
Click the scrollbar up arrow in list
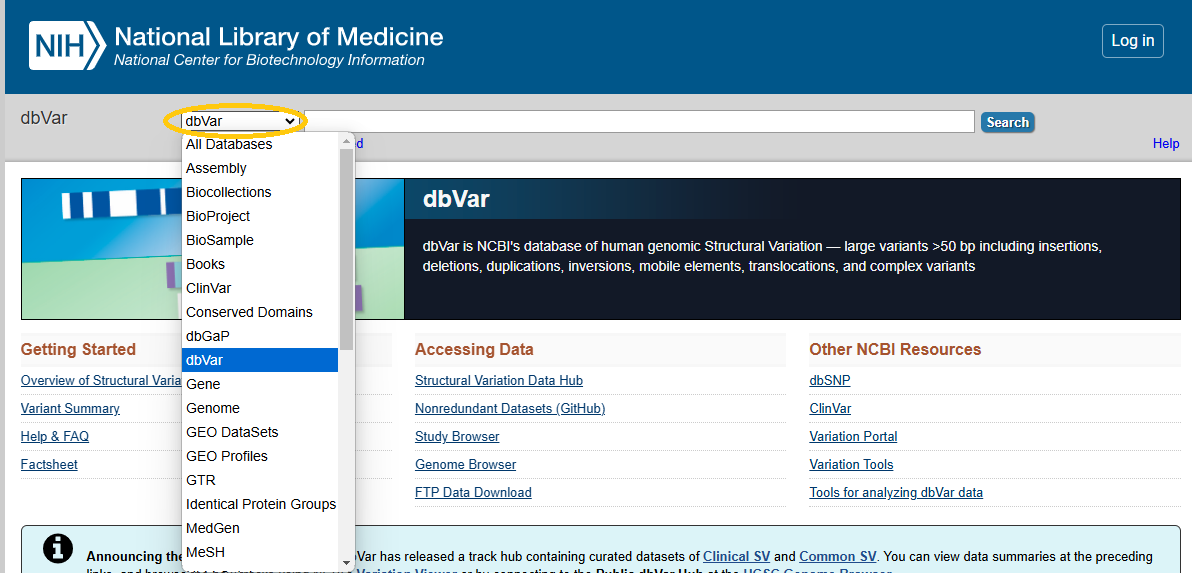(347, 140)
